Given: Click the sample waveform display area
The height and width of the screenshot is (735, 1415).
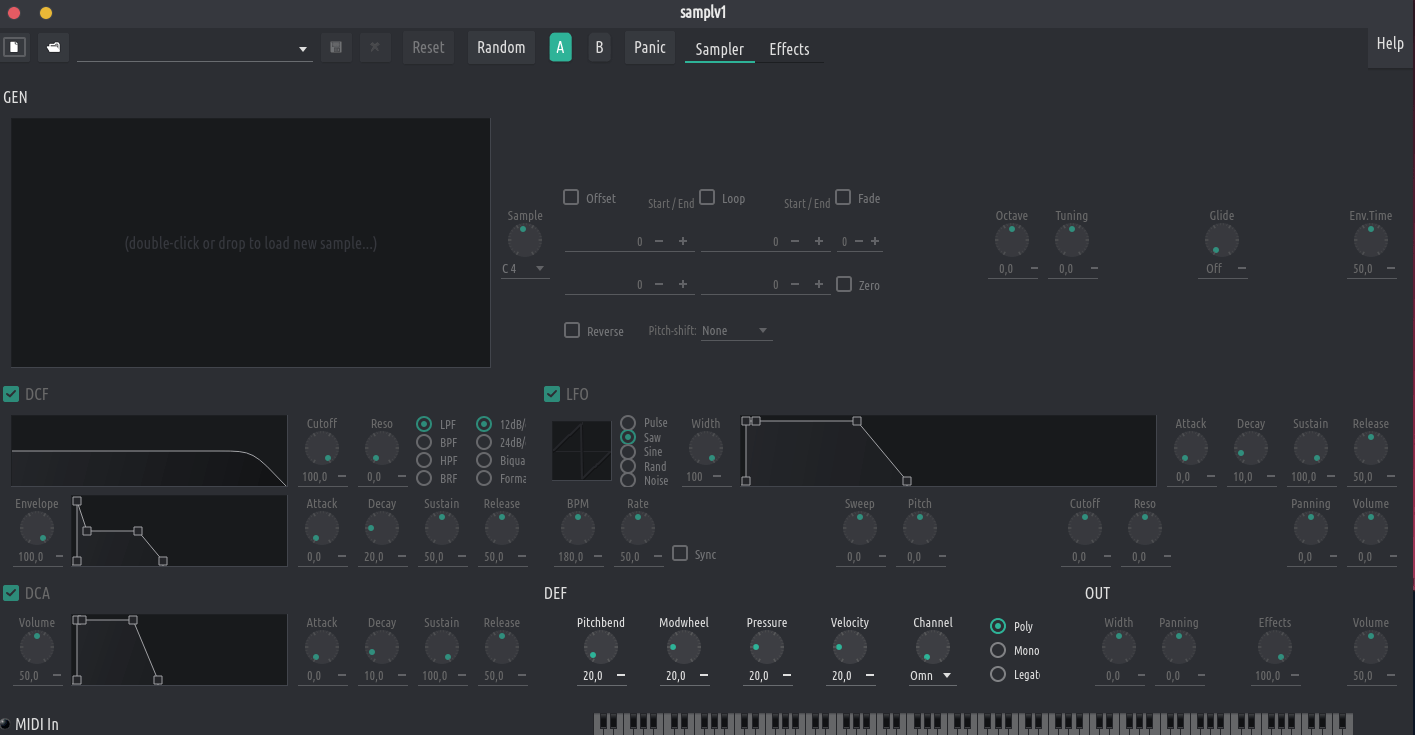Looking at the screenshot, I should pos(250,243).
